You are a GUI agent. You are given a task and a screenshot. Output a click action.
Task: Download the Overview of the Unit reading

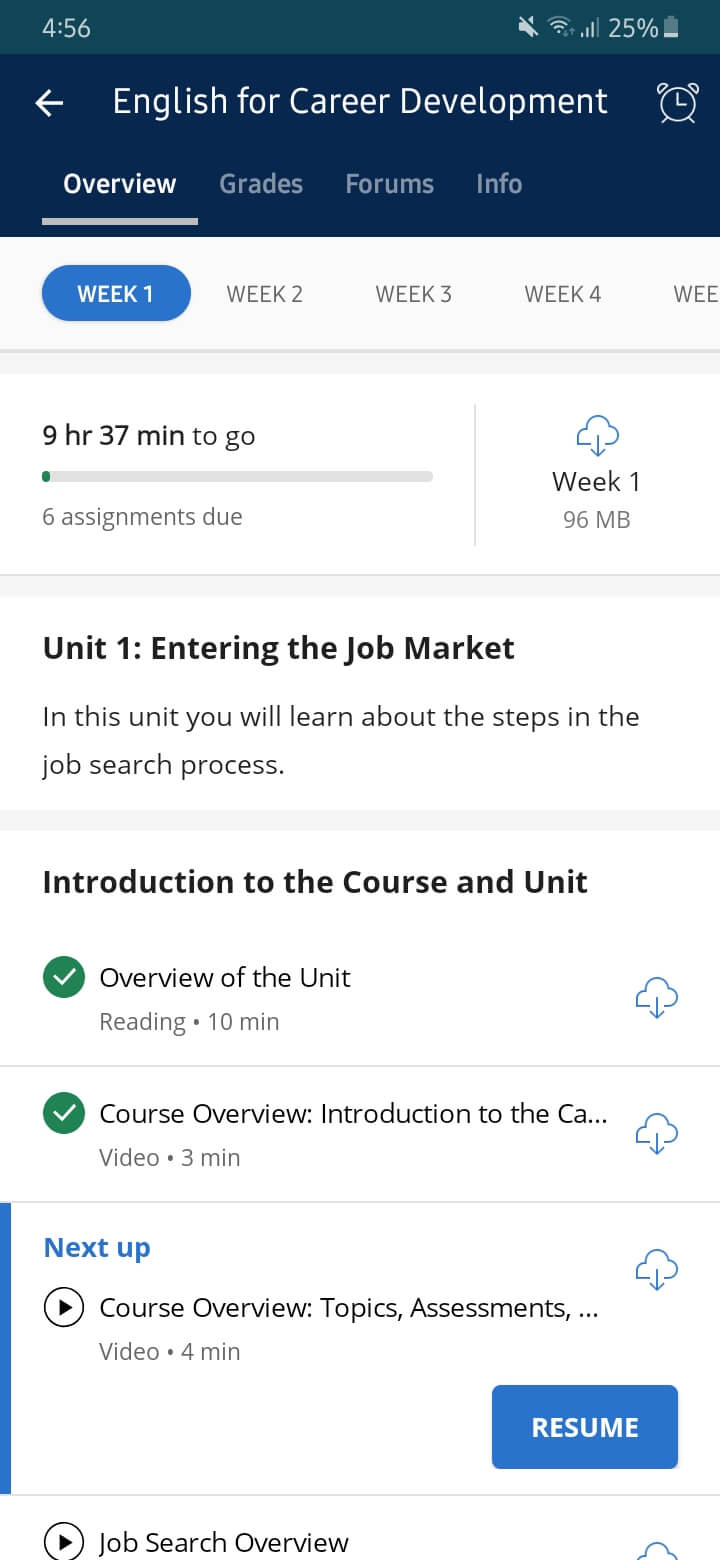coord(656,998)
